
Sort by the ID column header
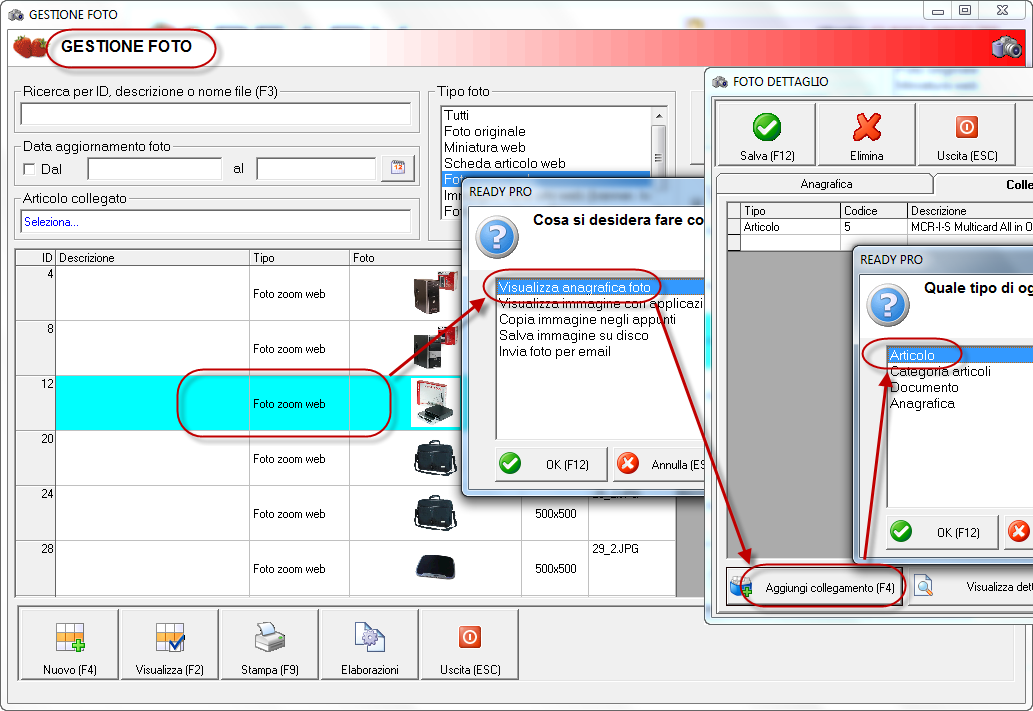click(36, 258)
